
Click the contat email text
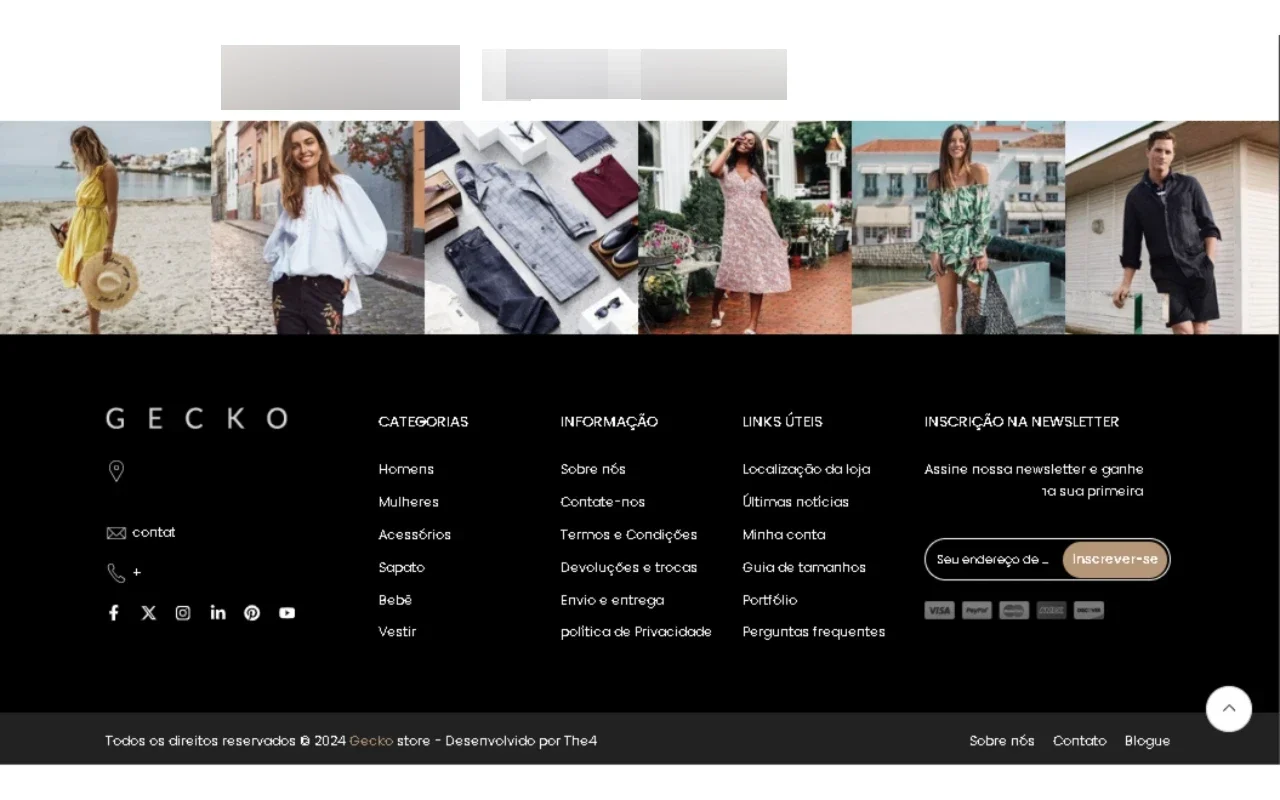click(x=154, y=533)
